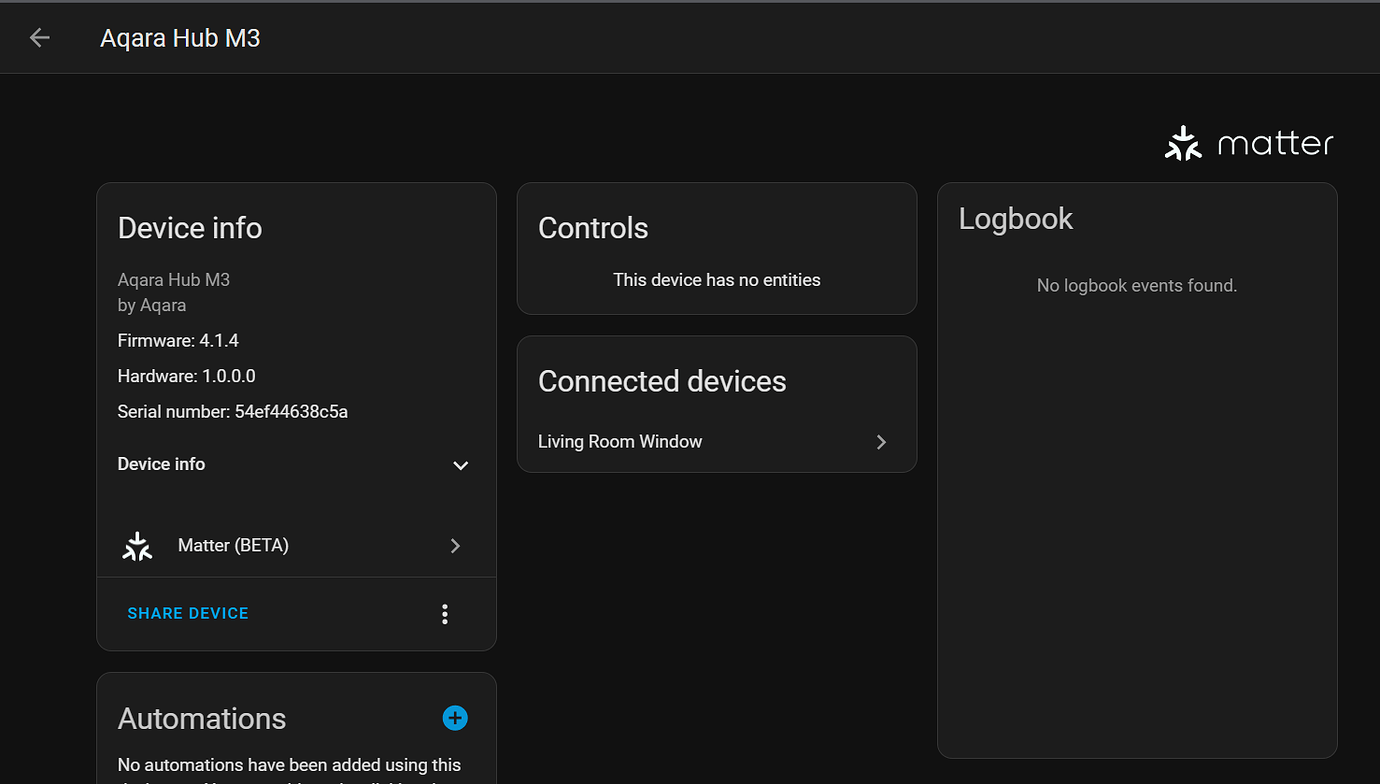Click the Connected devices section heading
The height and width of the screenshot is (784, 1380).
[x=661, y=381]
